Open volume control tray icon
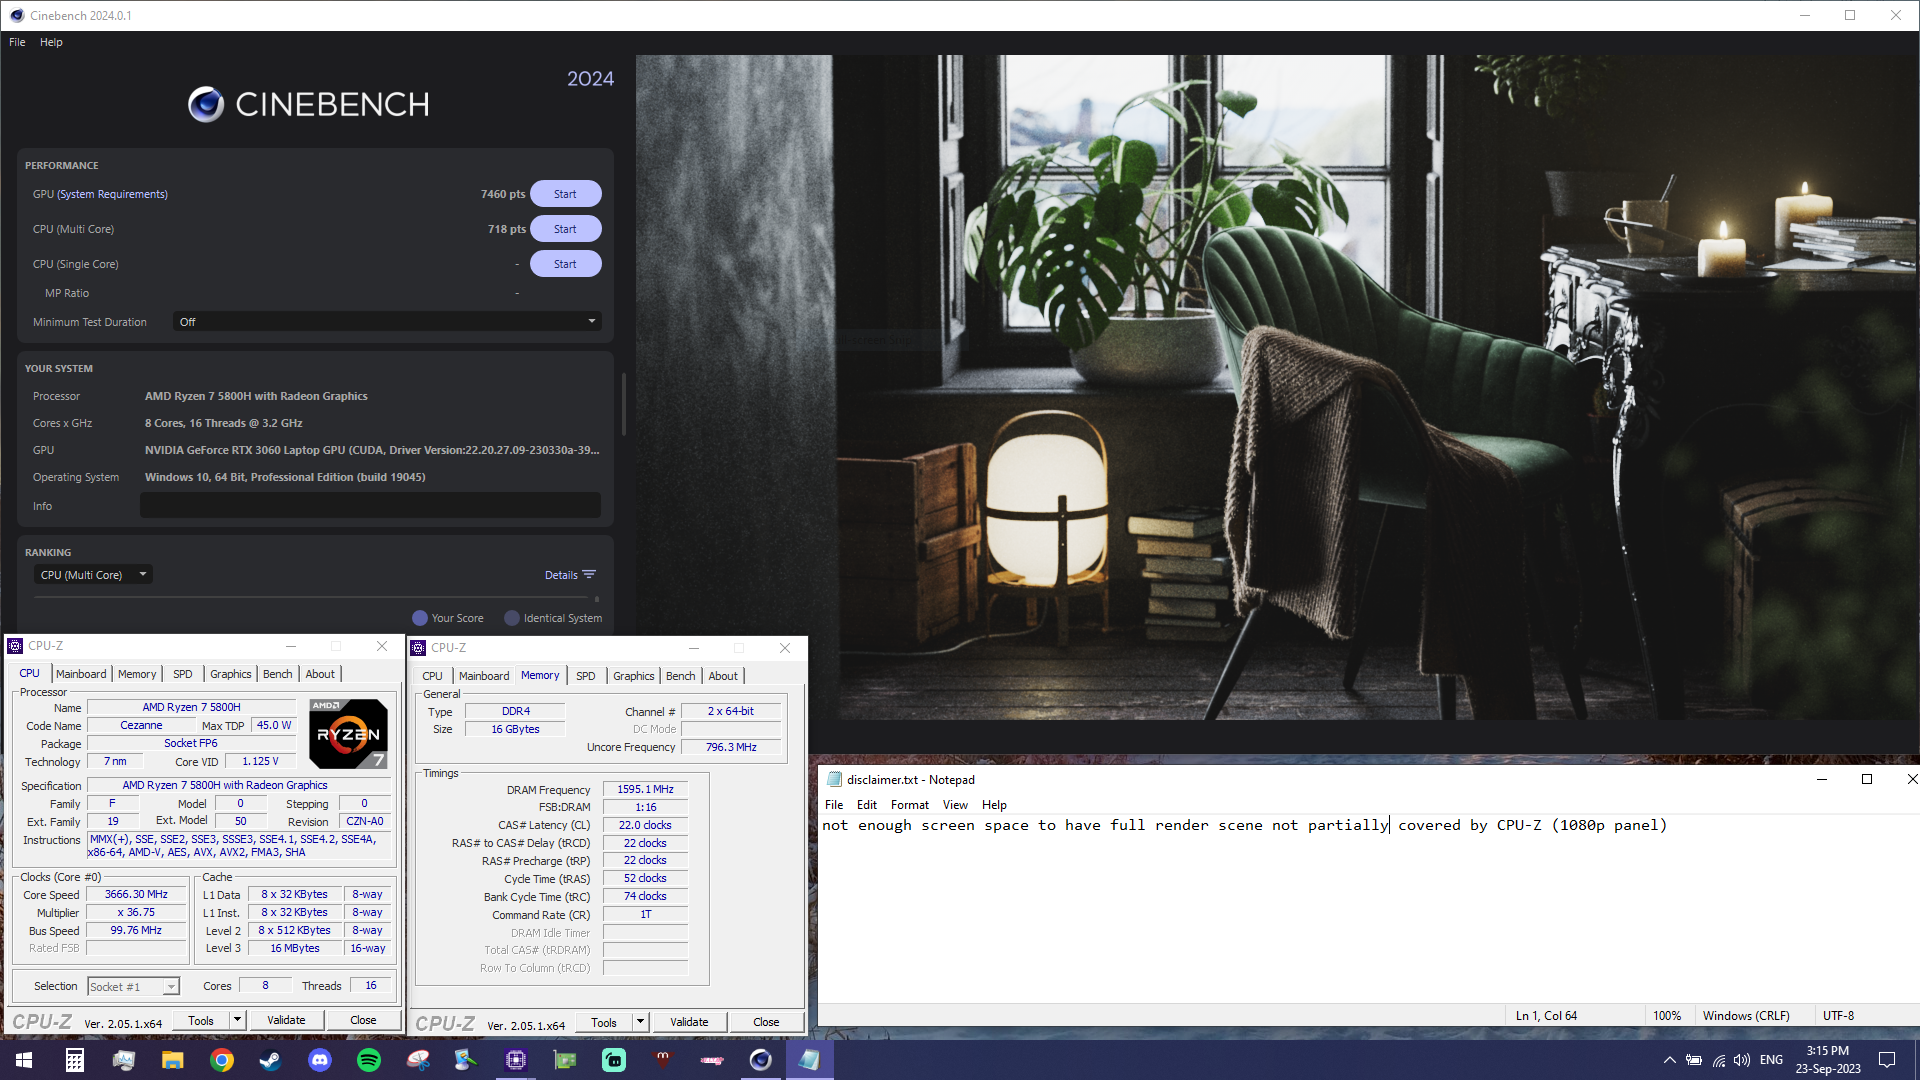 pos(1742,1060)
